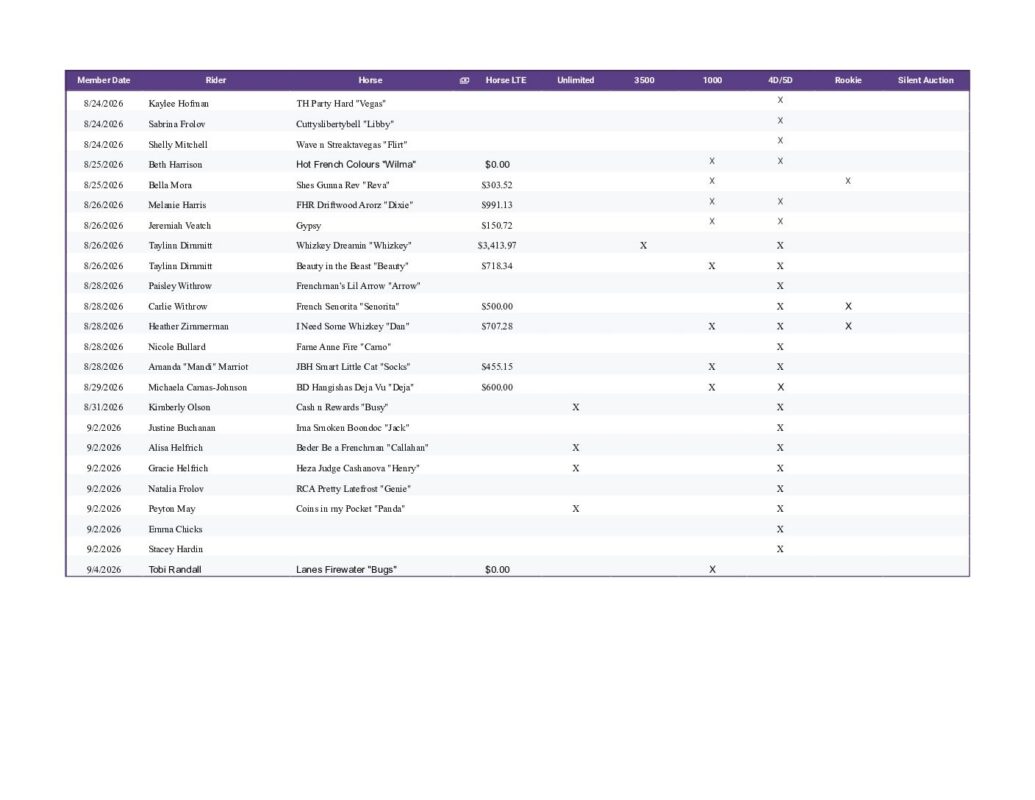1035x800 pixels.
Task: Click the Unlimited column header
Action: tap(576, 81)
